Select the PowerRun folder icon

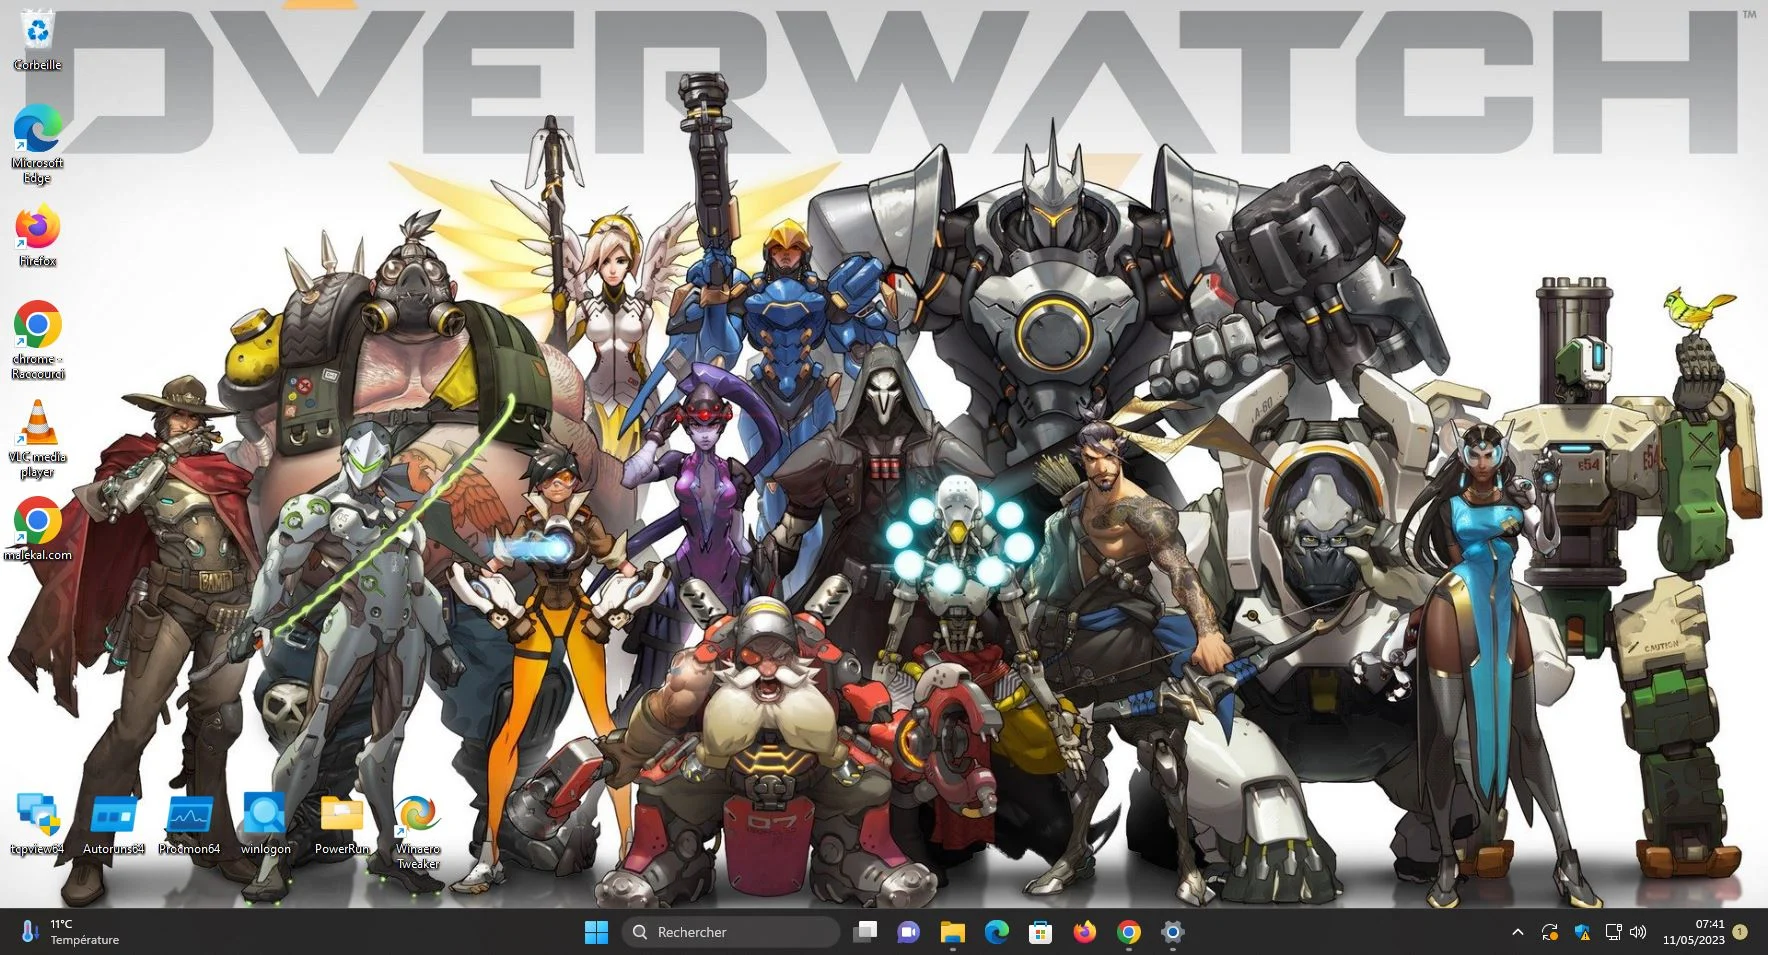click(x=341, y=825)
